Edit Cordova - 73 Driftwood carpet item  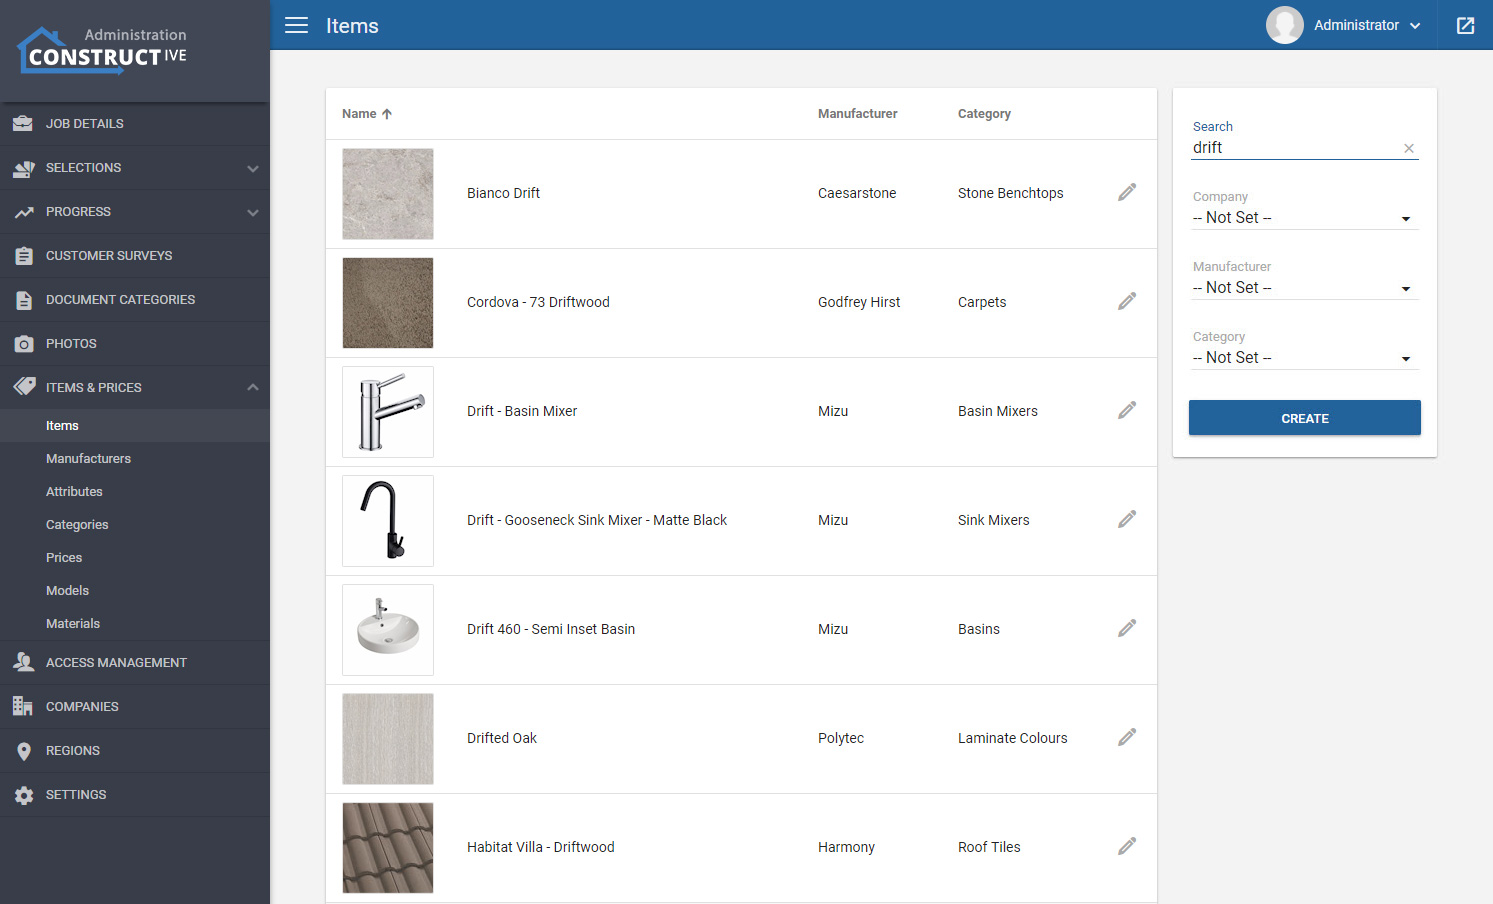[x=1126, y=302]
